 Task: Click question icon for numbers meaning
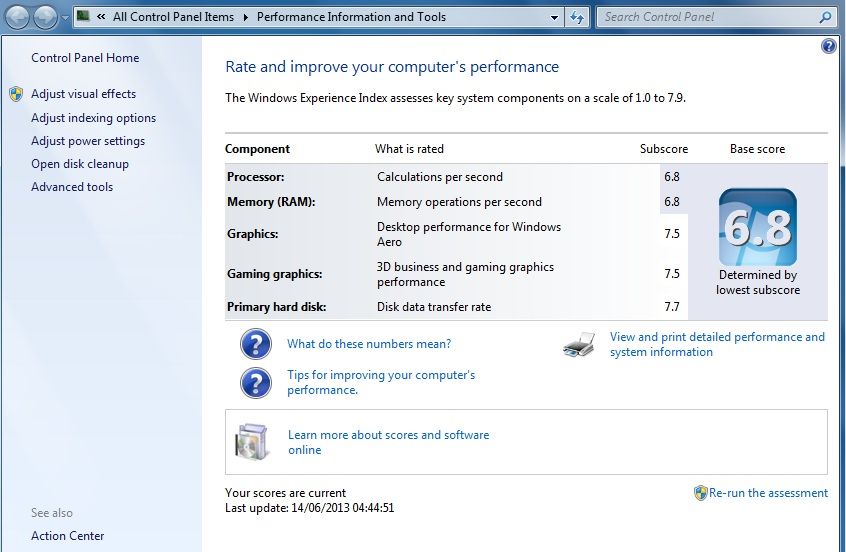click(x=256, y=344)
